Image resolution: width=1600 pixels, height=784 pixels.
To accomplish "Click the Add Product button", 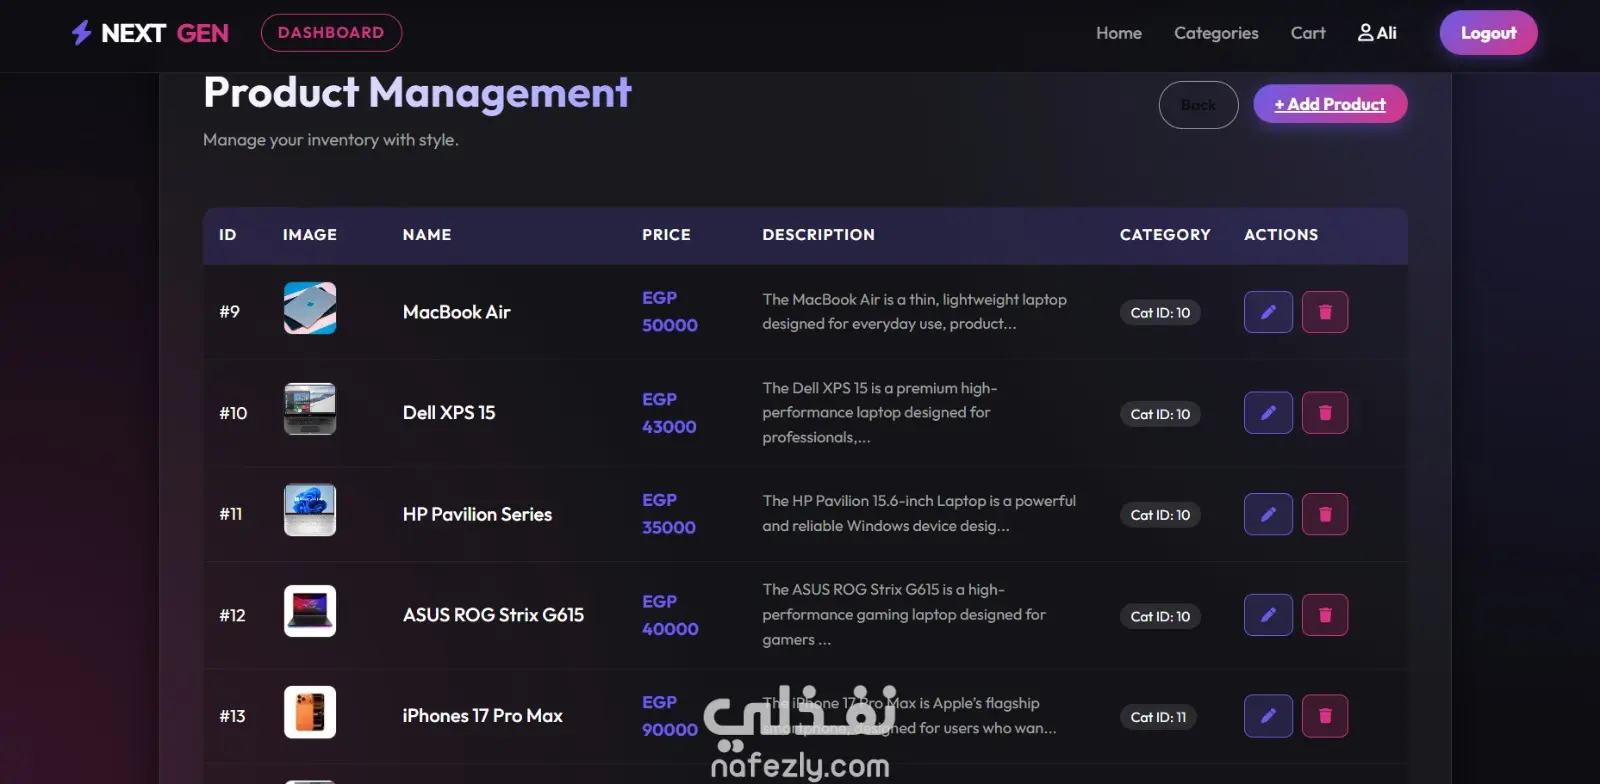I will coord(1330,104).
